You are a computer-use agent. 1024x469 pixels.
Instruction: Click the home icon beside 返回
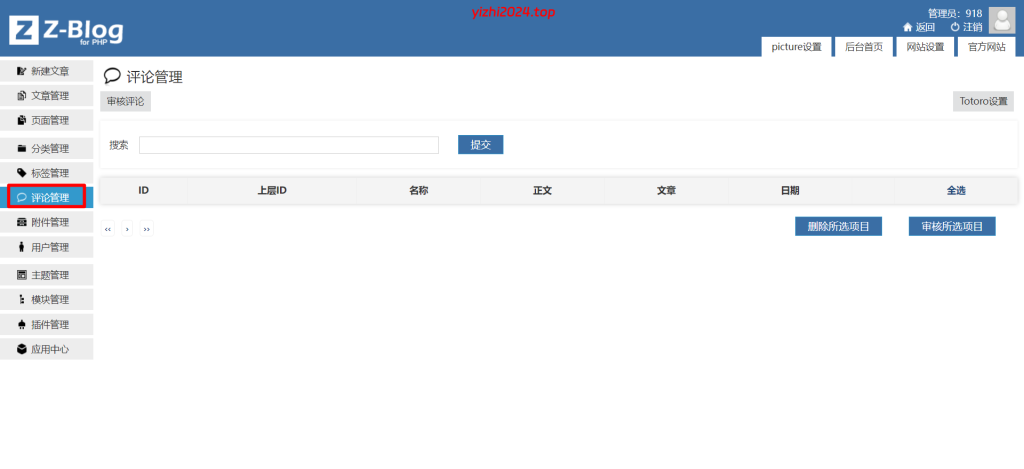[907, 27]
